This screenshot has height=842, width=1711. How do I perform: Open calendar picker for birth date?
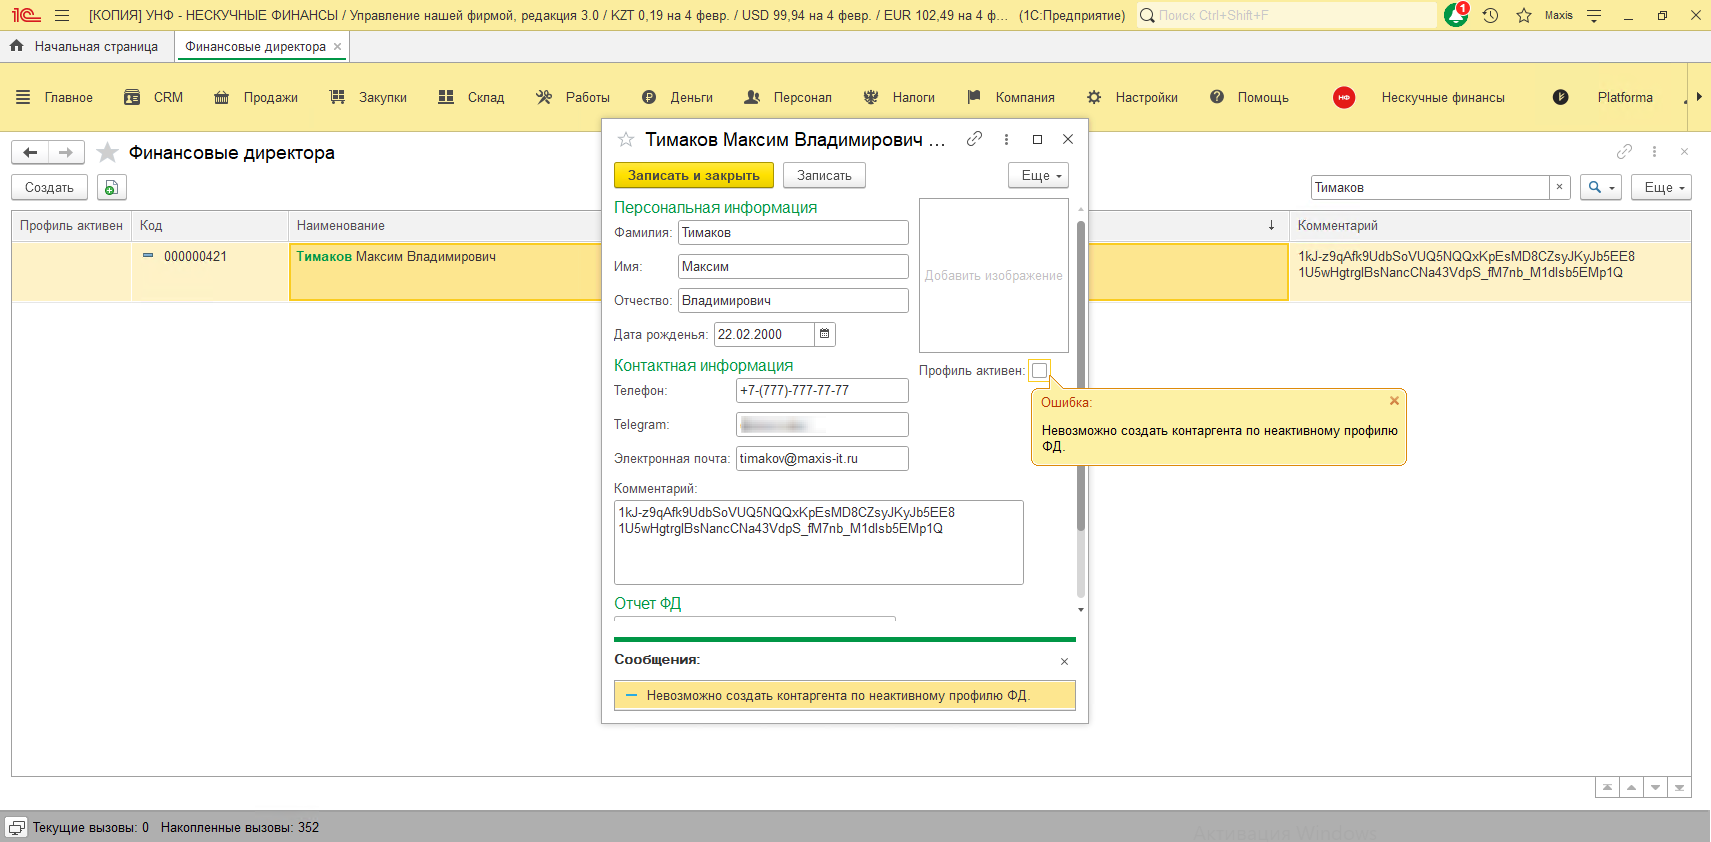pos(825,334)
